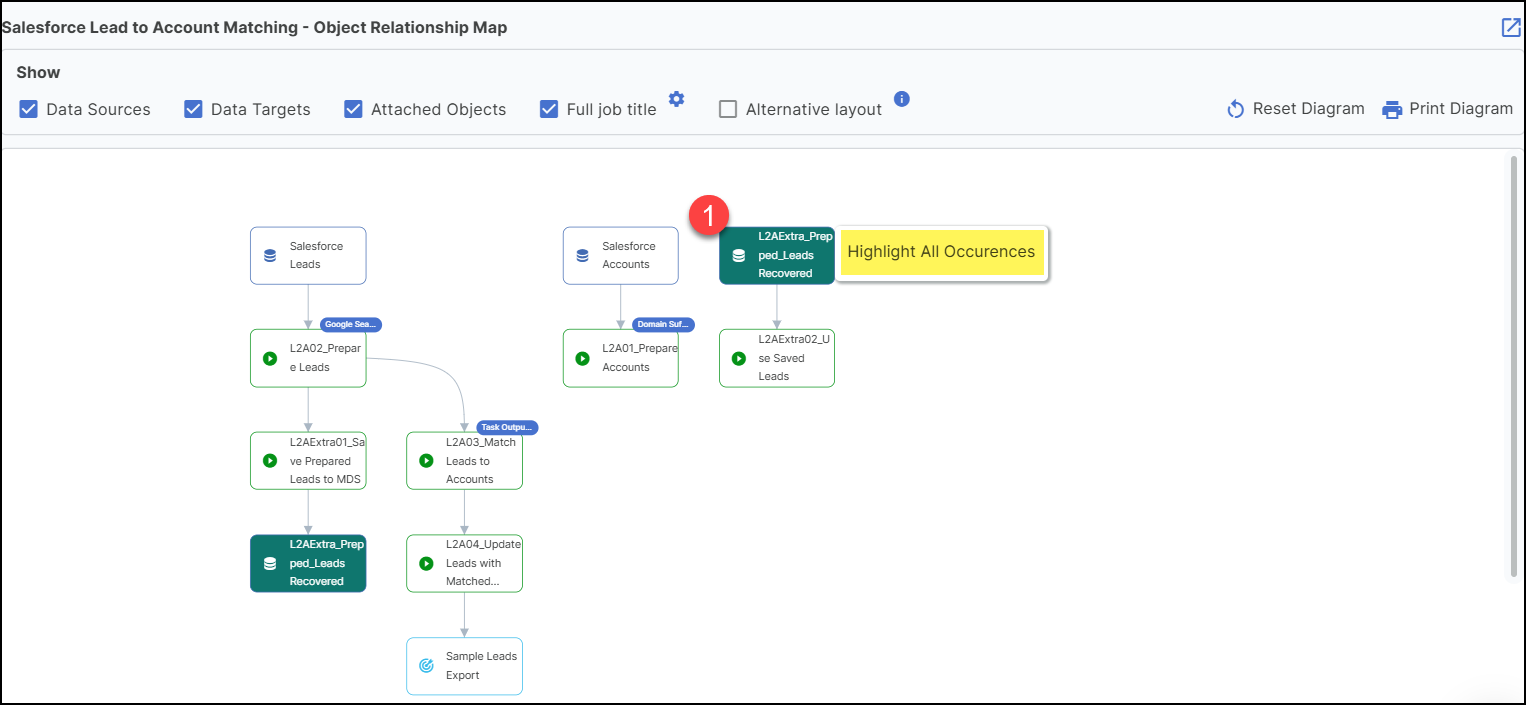Click the Print Diagram printer icon
The width and height of the screenshot is (1526, 705).
click(x=1392, y=109)
